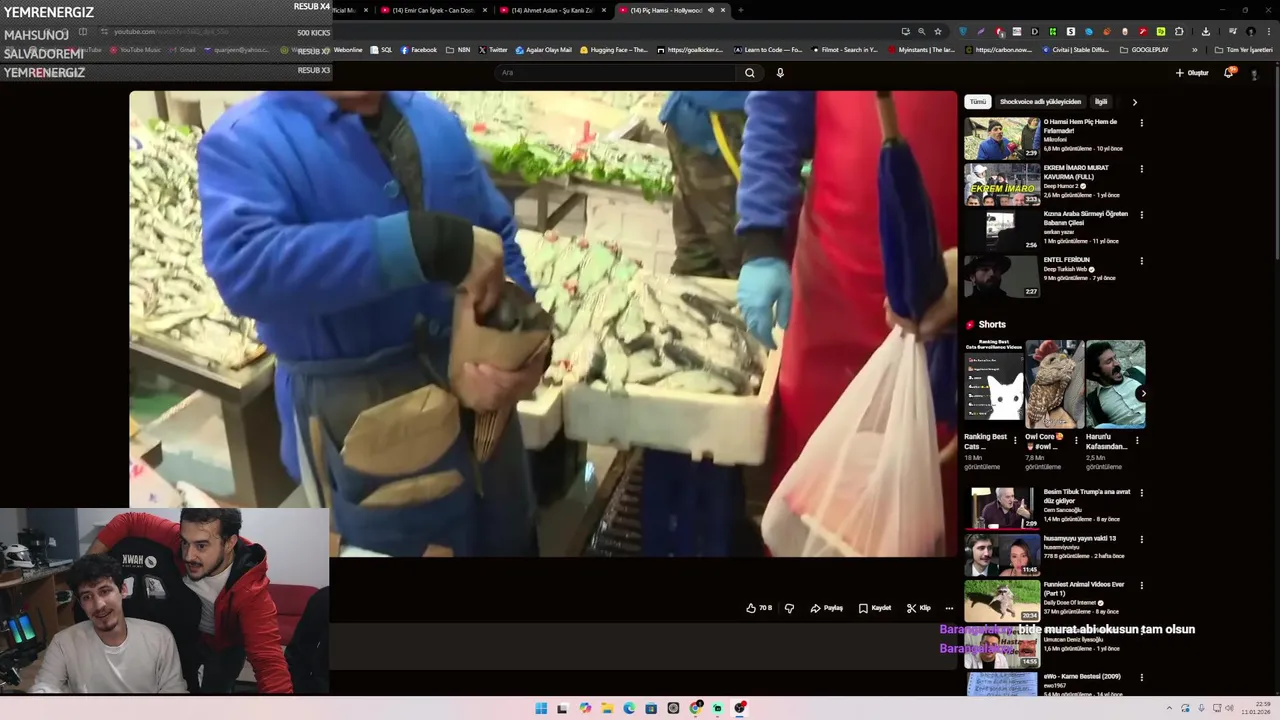Open options menu for Kızına Araba video
The width and height of the screenshot is (1280, 720).
[1141, 215]
